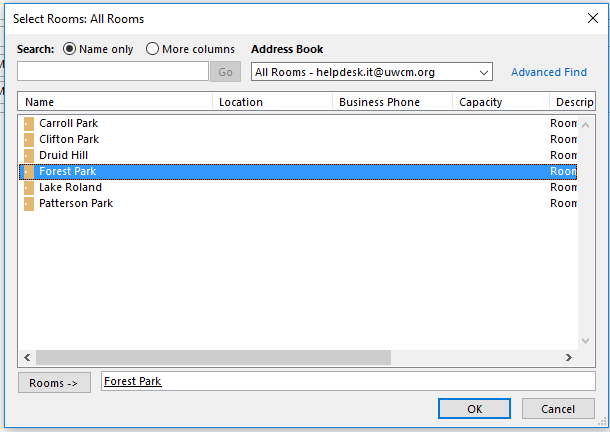This screenshot has height=432, width=610.
Task: Click the room icon beside Forest Park
Action: pos(28,171)
